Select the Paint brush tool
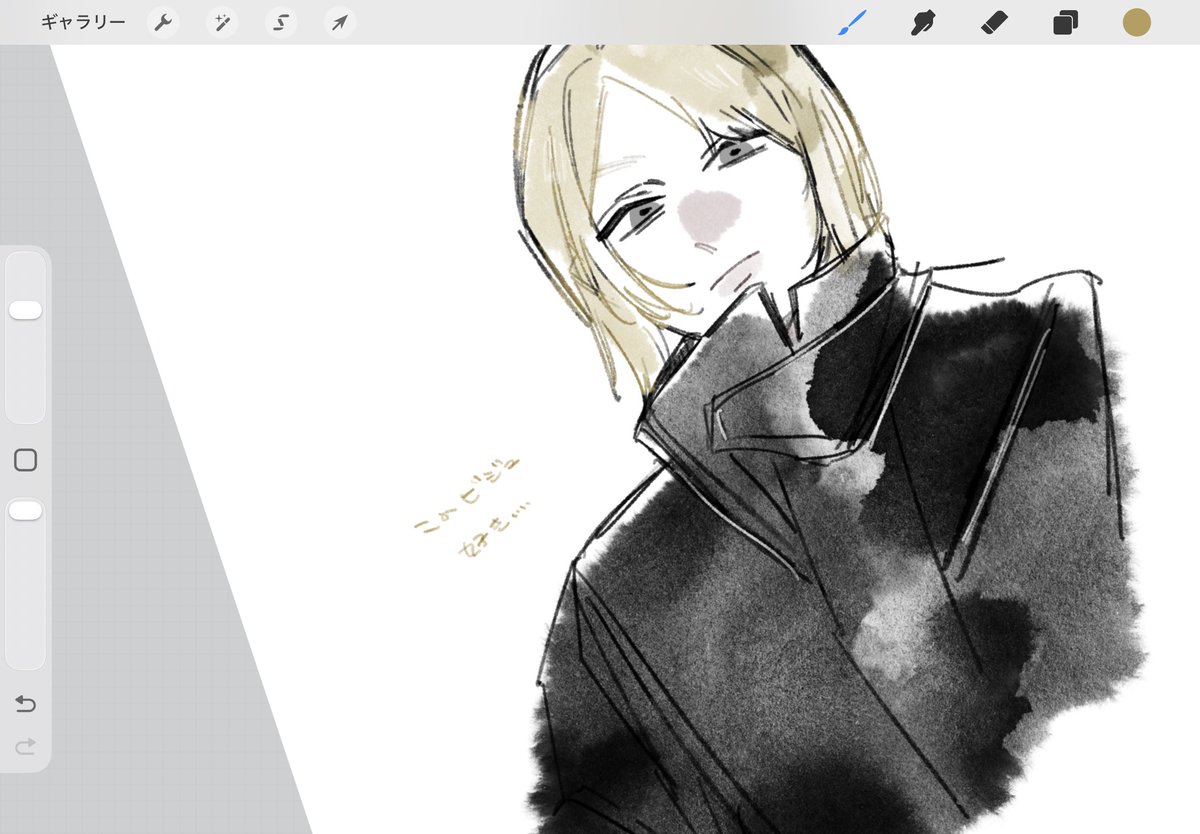The image size is (1200, 834). (852, 22)
